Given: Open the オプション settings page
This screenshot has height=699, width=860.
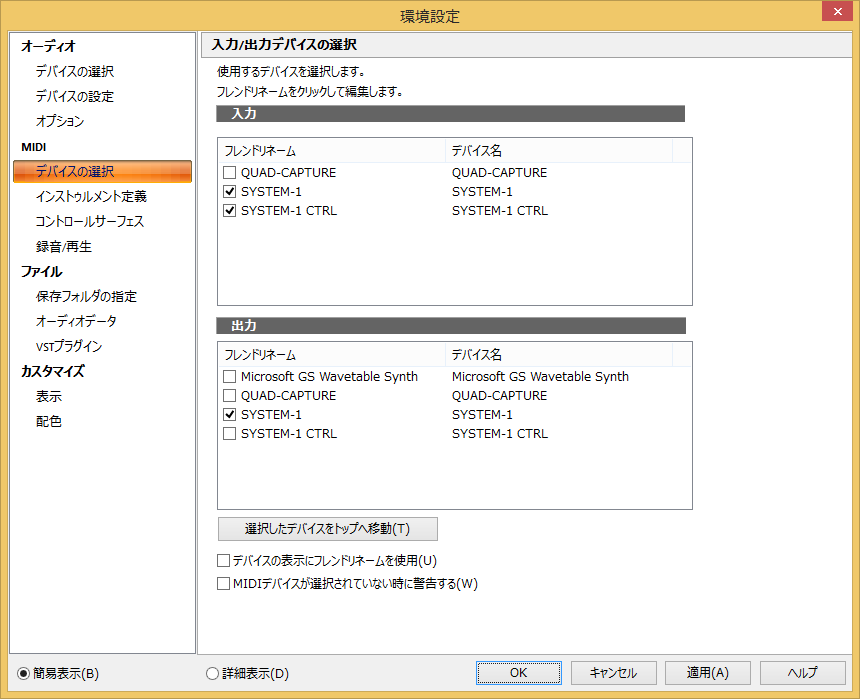Looking at the screenshot, I should (x=60, y=121).
